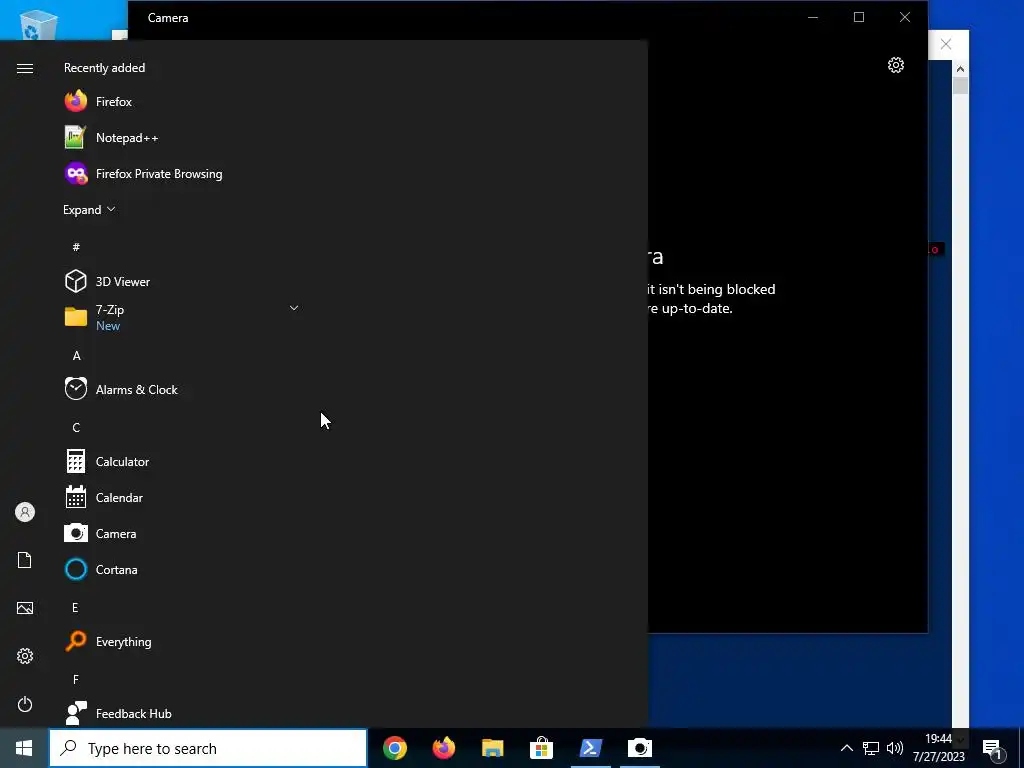
Task: Click the Power button in Start
Action: [25, 704]
